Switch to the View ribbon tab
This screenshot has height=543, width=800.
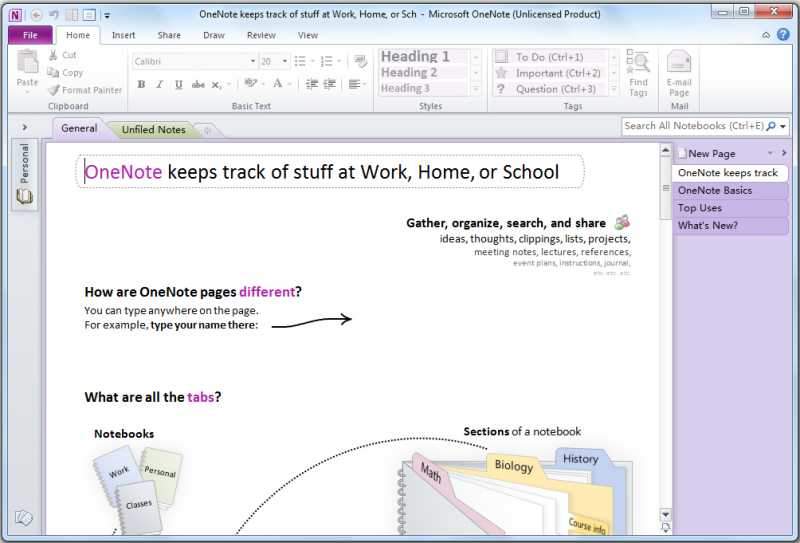308,35
